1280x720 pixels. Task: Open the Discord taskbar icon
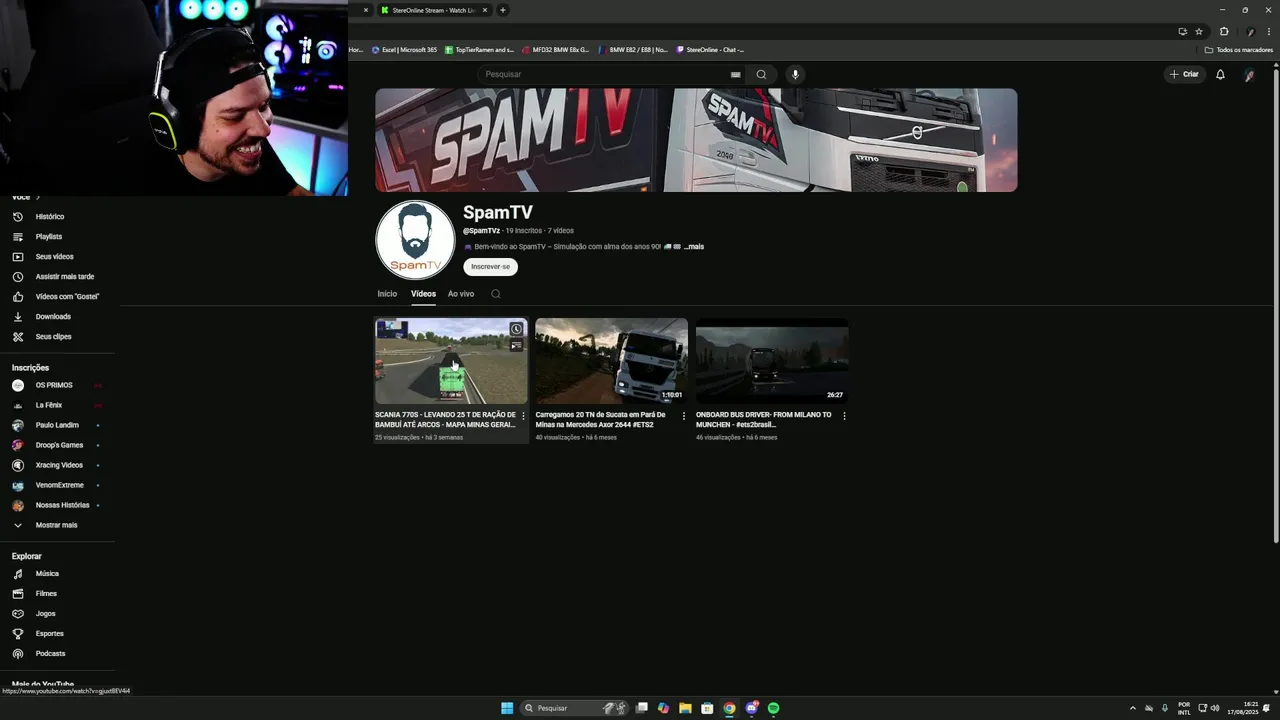tap(751, 708)
